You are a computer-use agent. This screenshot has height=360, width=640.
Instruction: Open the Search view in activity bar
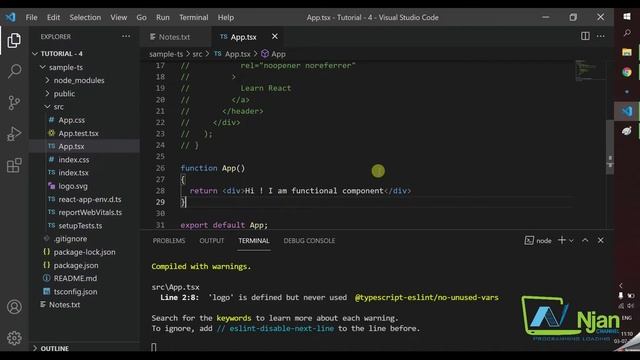(x=14, y=71)
